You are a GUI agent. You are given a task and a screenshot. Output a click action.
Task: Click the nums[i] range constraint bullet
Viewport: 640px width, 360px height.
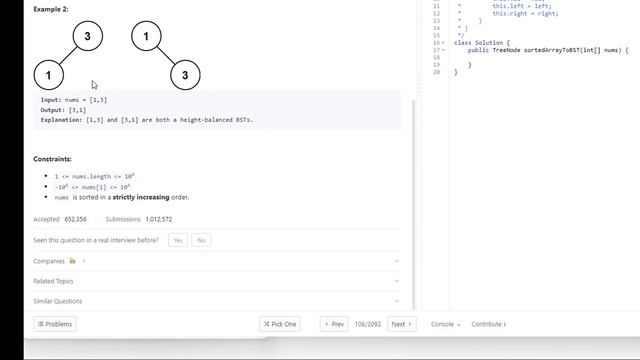(92, 187)
